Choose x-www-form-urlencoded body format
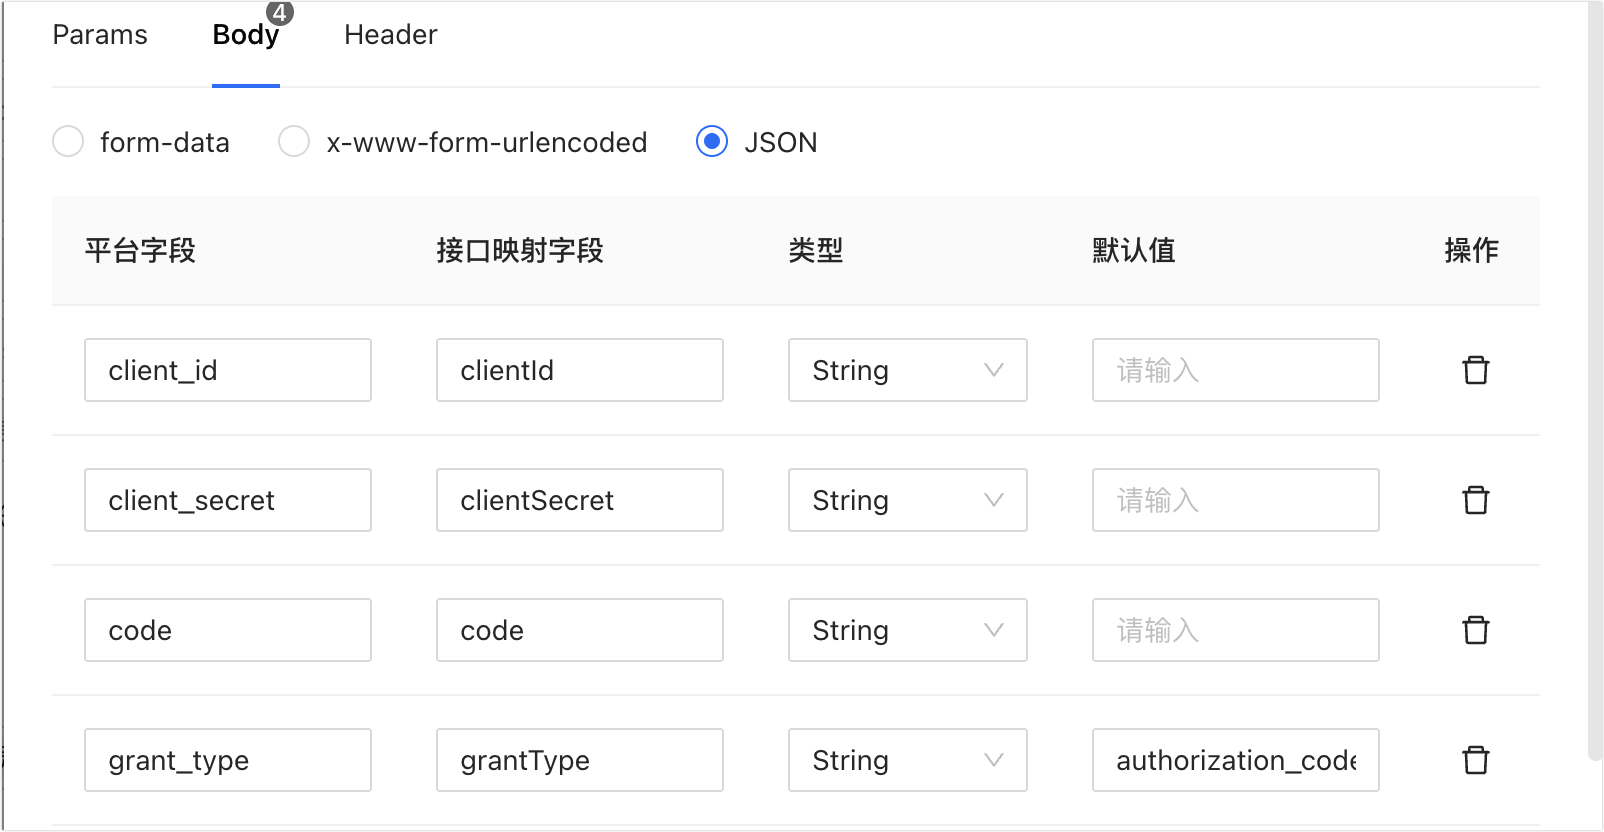This screenshot has width=1604, height=832. (x=294, y=142)
